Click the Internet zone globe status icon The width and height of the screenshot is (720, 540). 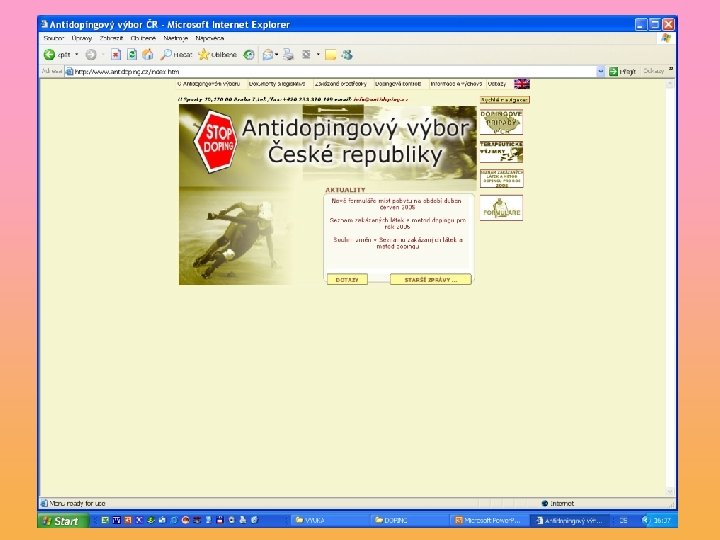[x=545, y=503]
